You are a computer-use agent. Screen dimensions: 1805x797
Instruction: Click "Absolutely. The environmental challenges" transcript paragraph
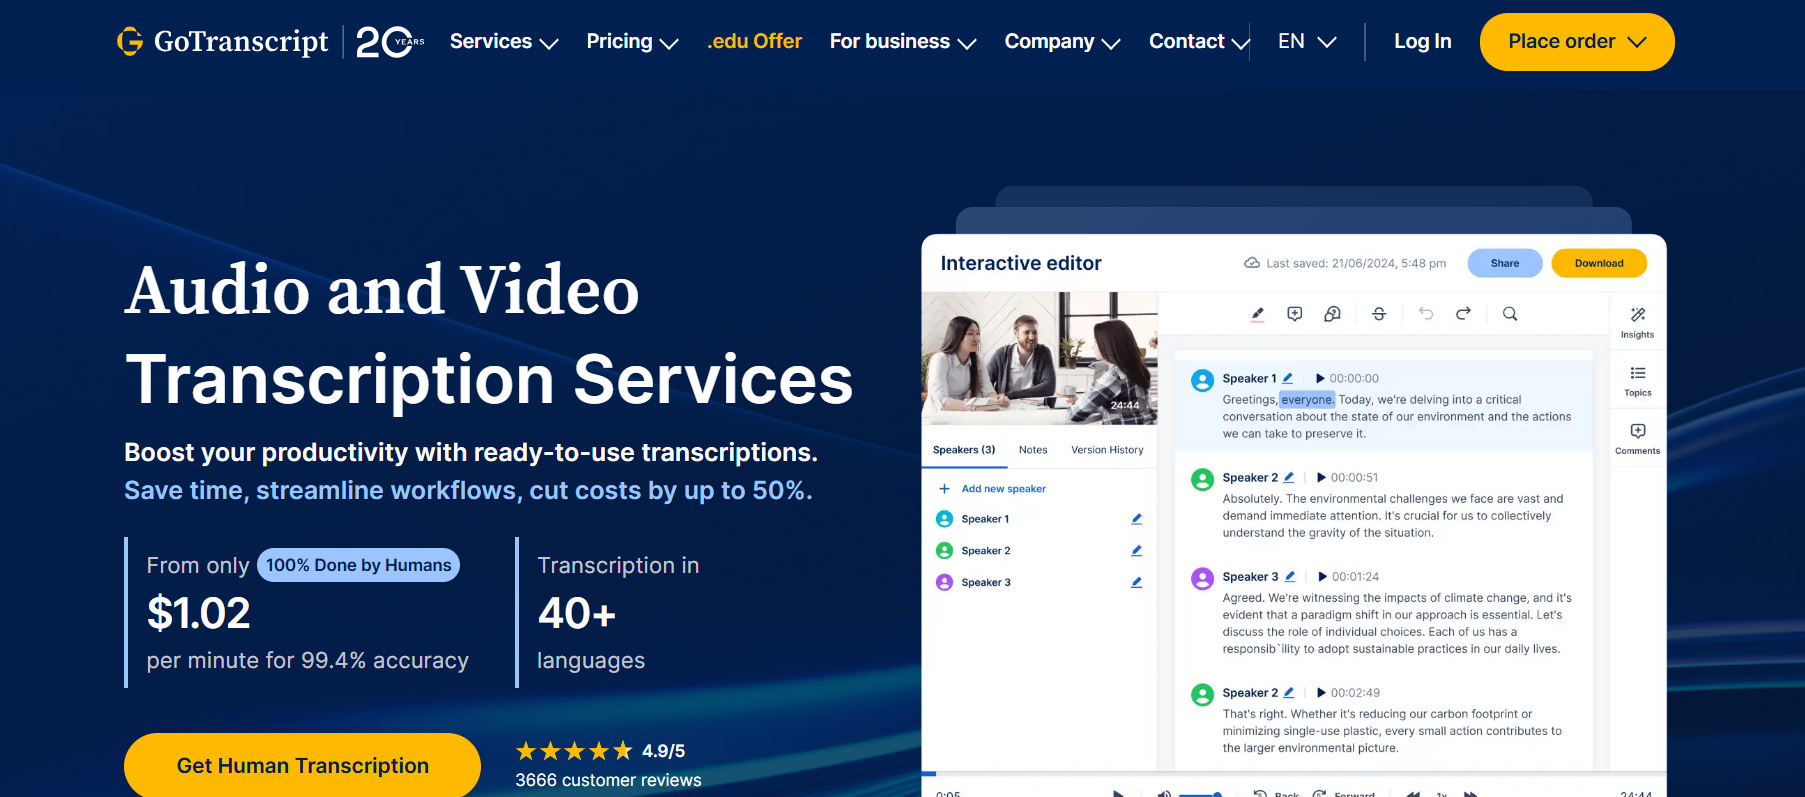(1393, 516)
